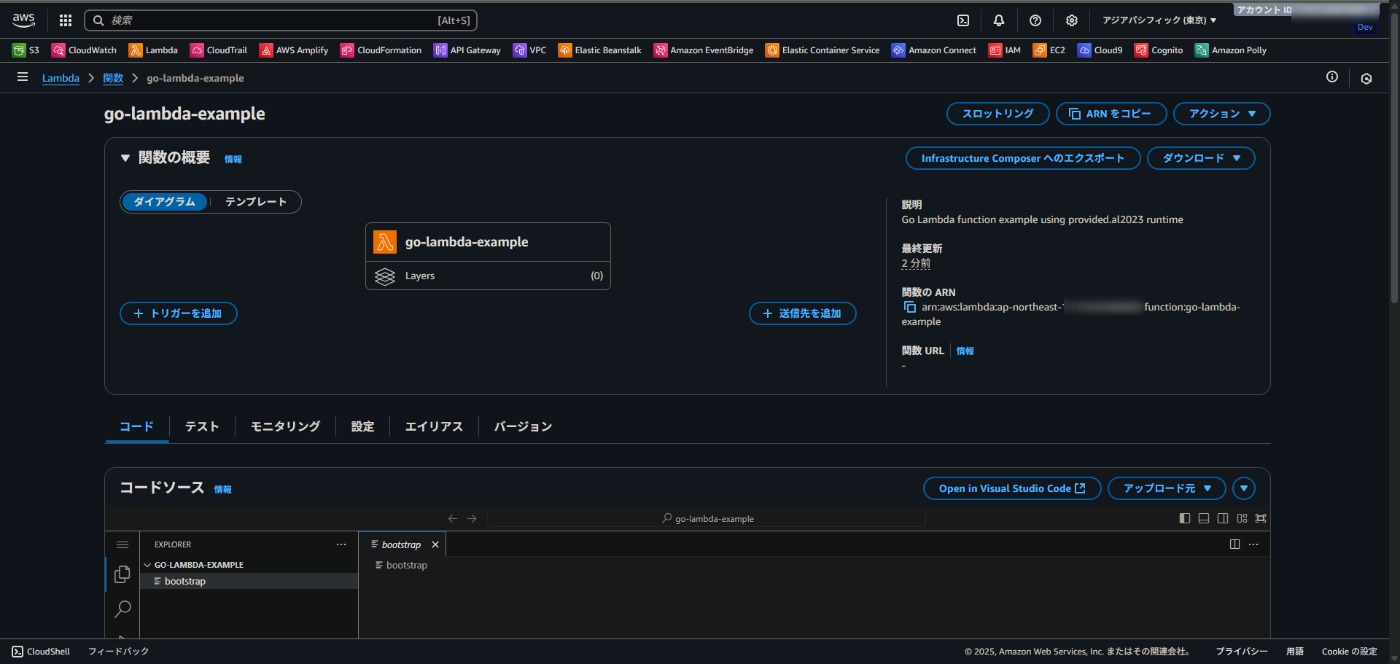Screen dimensions: 1400x664
Task: Open the アクション dropdown
Action: (1222, 114)
